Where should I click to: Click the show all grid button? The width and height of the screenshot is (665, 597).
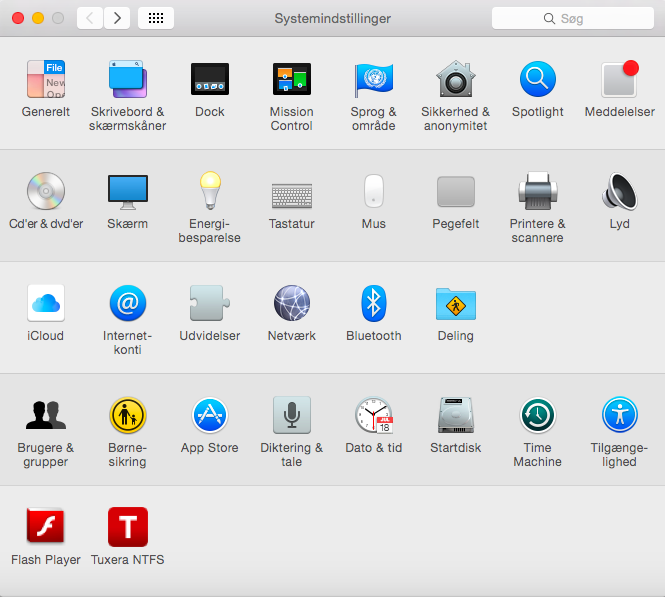[156, 18]
